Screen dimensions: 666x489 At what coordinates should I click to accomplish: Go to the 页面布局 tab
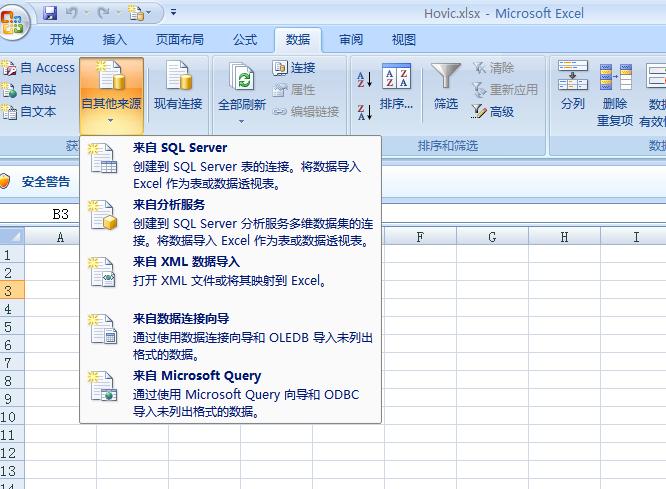click(x=180, y=40)
